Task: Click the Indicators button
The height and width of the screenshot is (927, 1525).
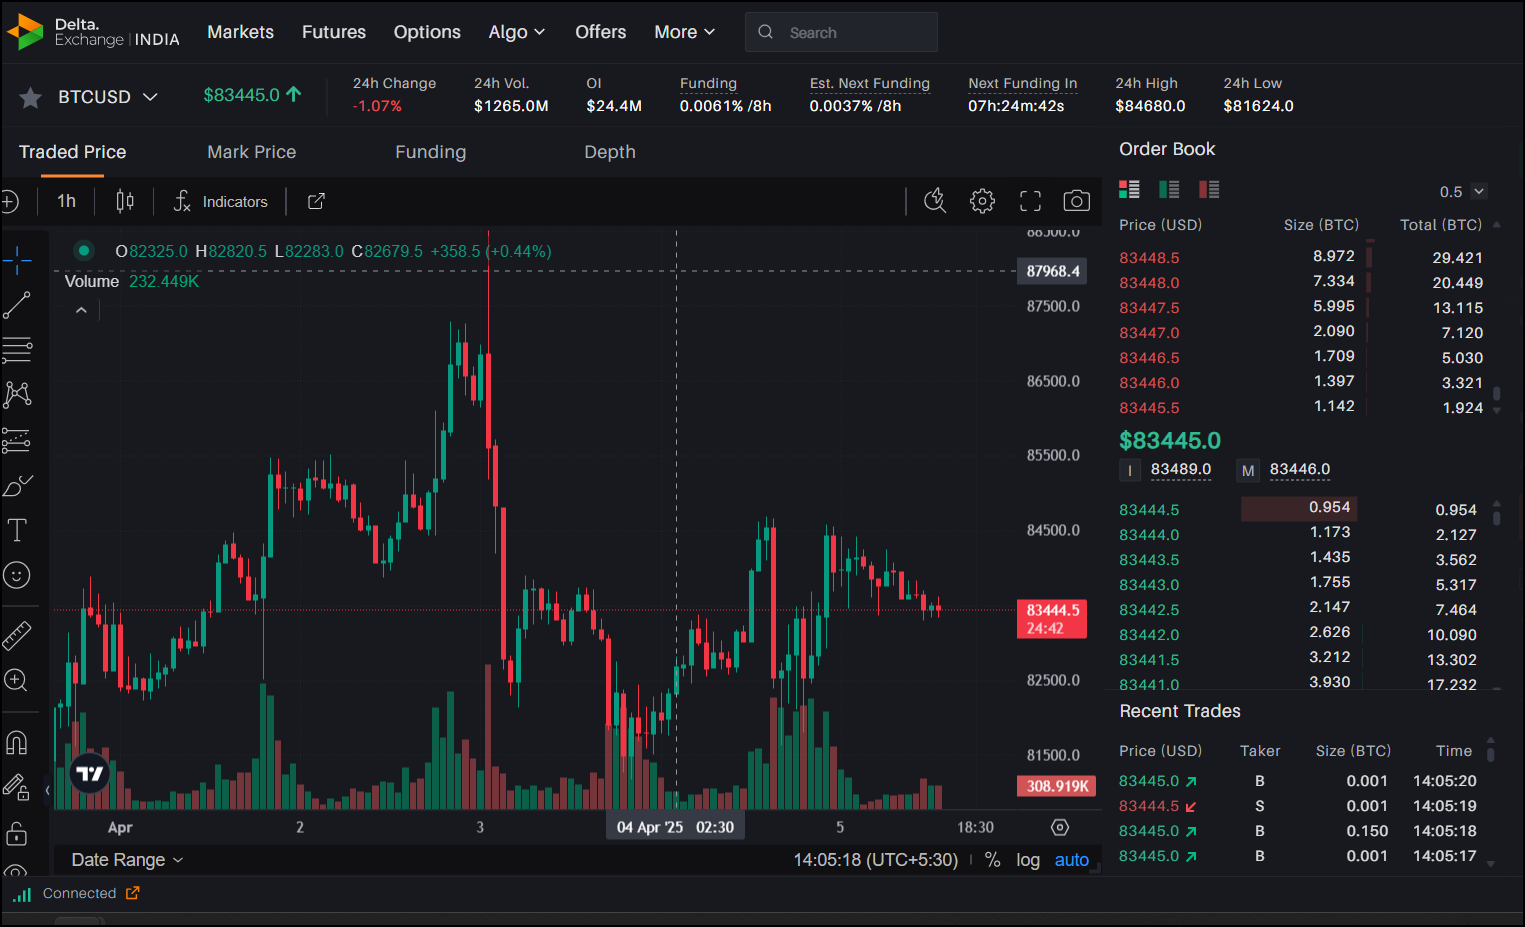Action: click(220, 201)
